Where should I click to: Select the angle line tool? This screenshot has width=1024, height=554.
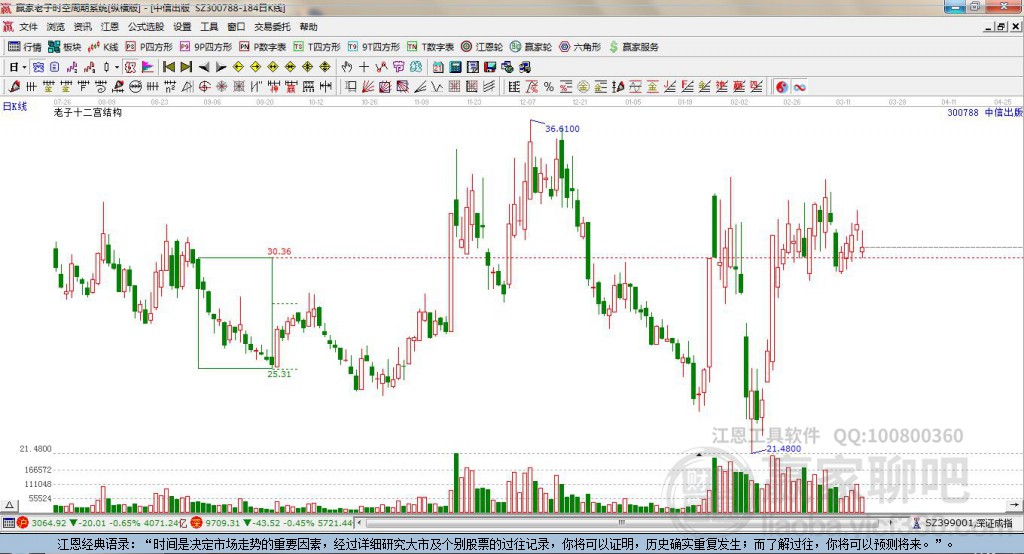(420, 86)
